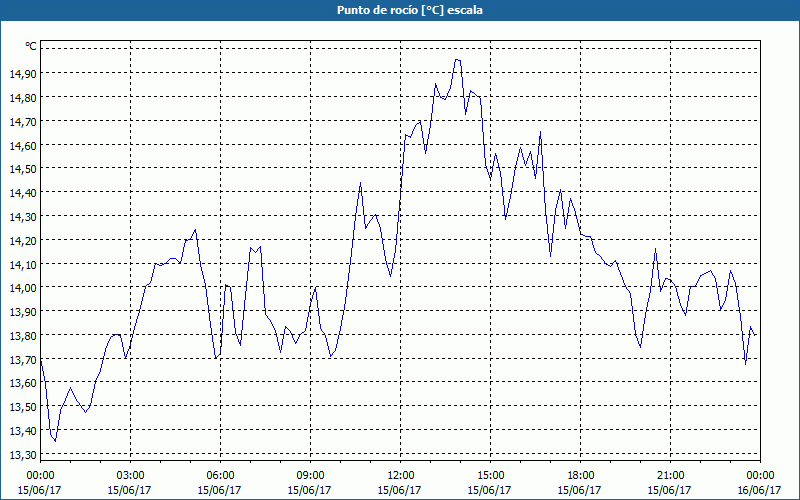Click the 14,60 y-axis label
This screenshot has width=800, height=500.
[23, 145]
